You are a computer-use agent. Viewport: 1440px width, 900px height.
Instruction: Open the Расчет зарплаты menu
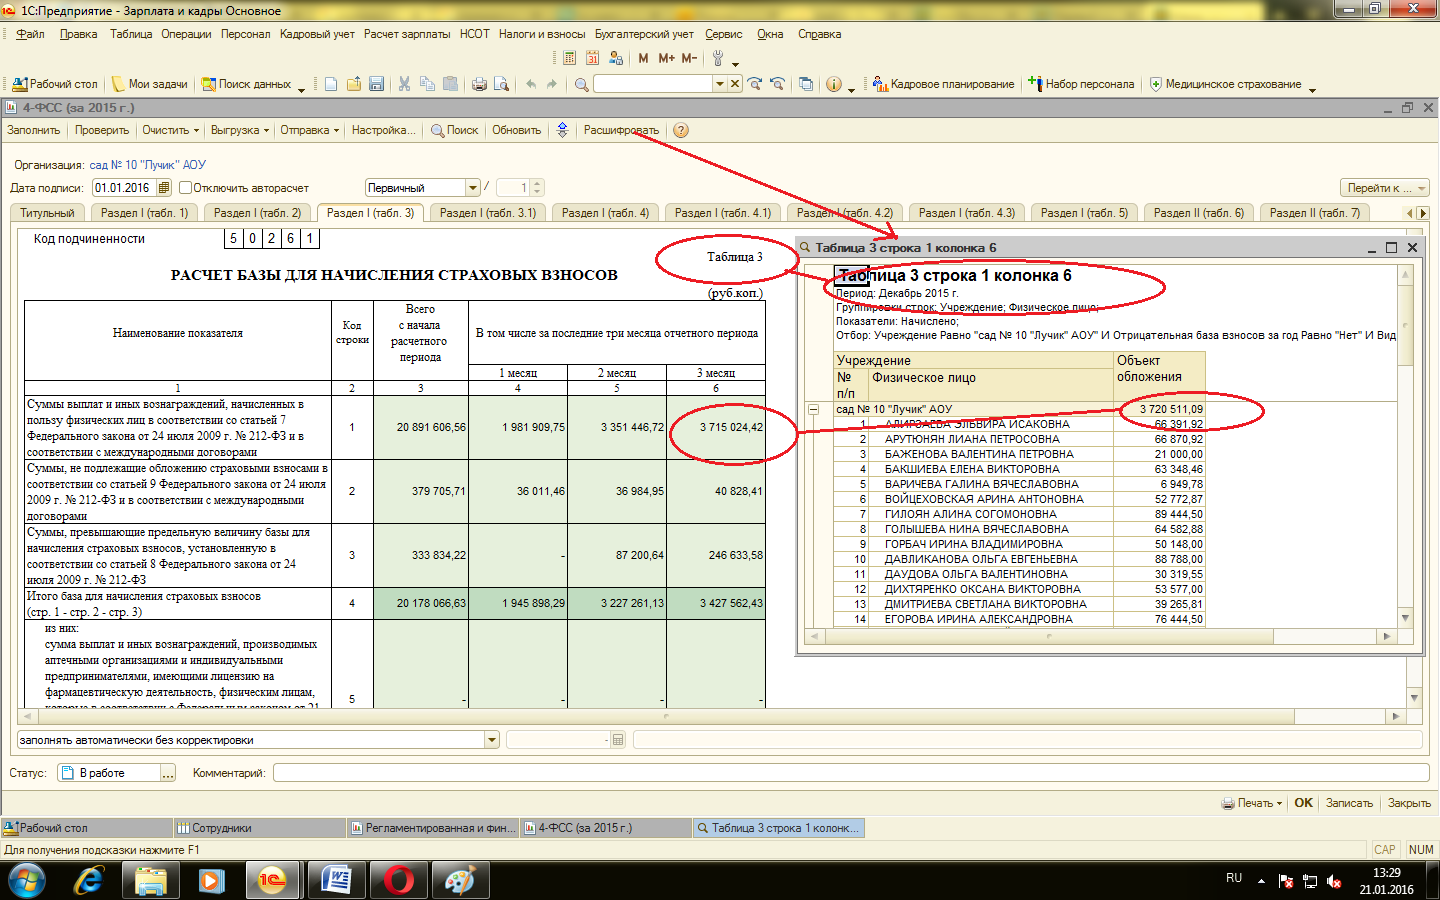407,34
